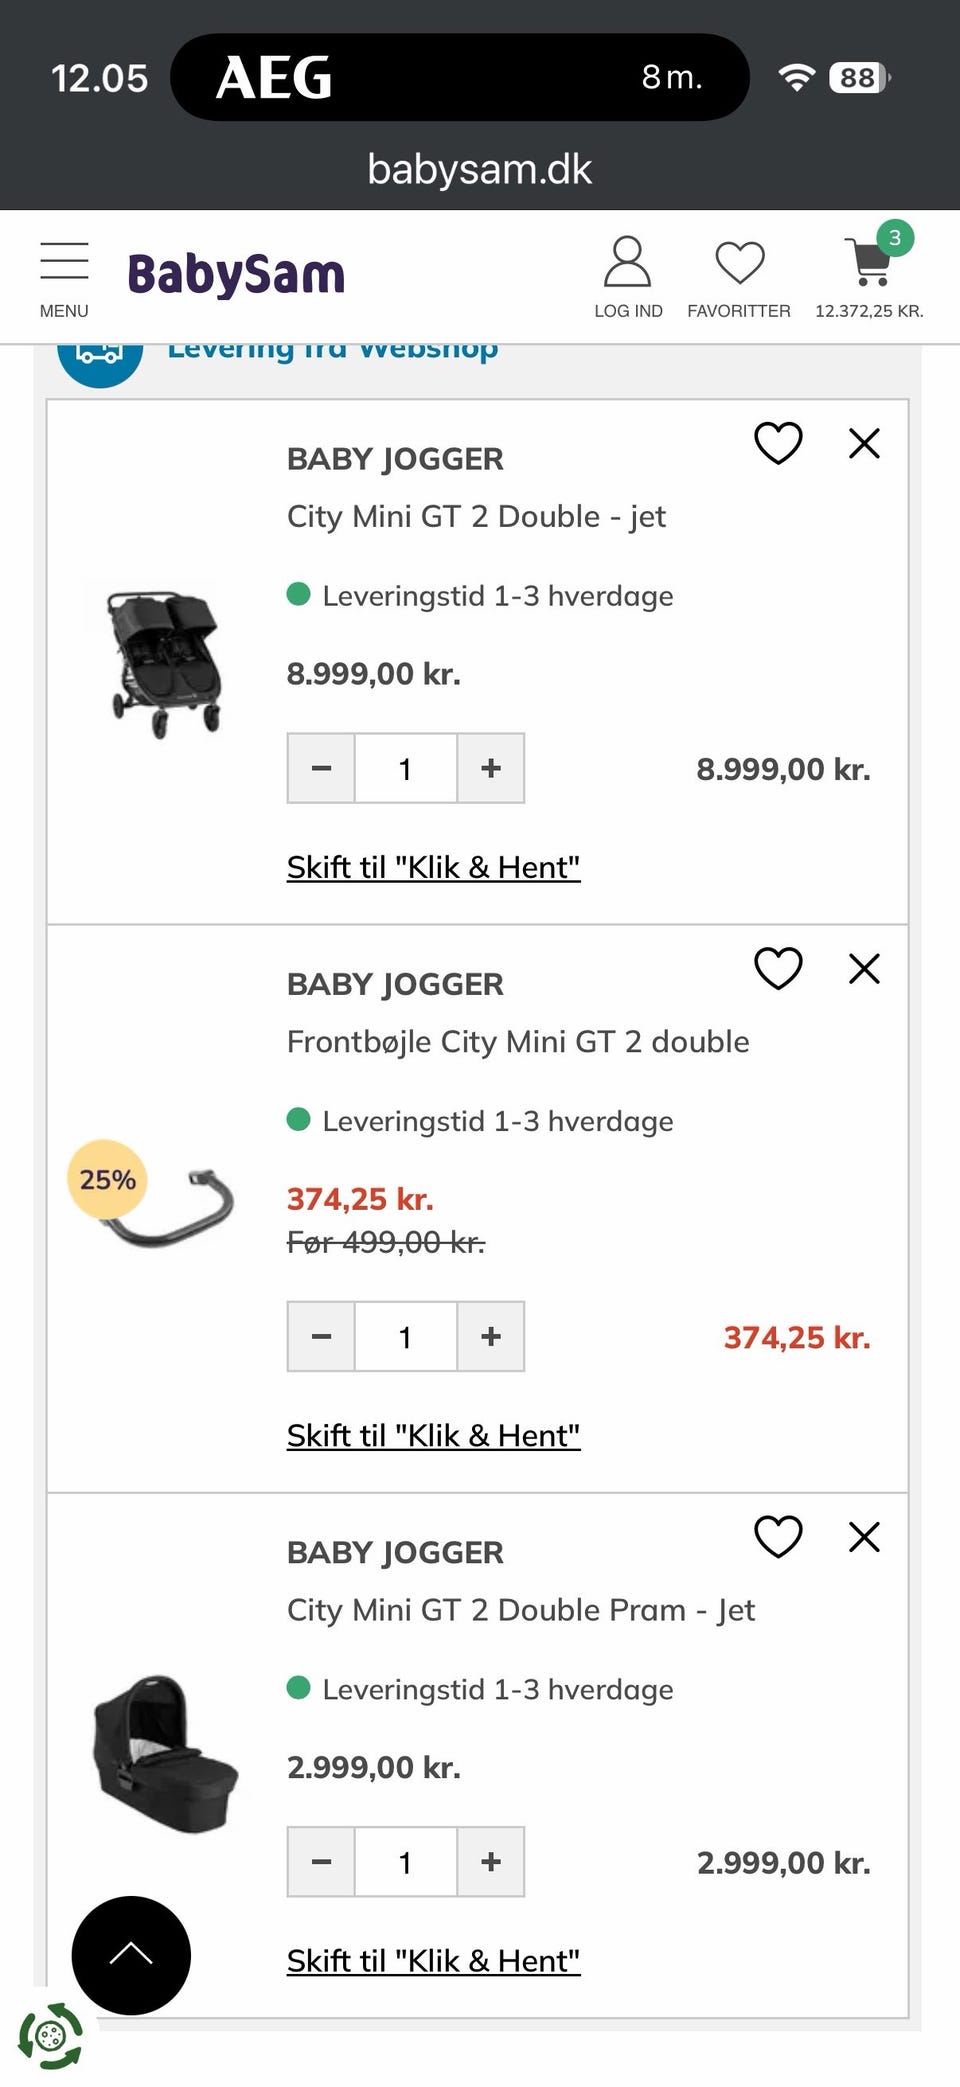Viewport: 960px width, 2087px height.
Task: Favorite the City Mini GT 2 Double stroller
Action: tap(779, 443)
